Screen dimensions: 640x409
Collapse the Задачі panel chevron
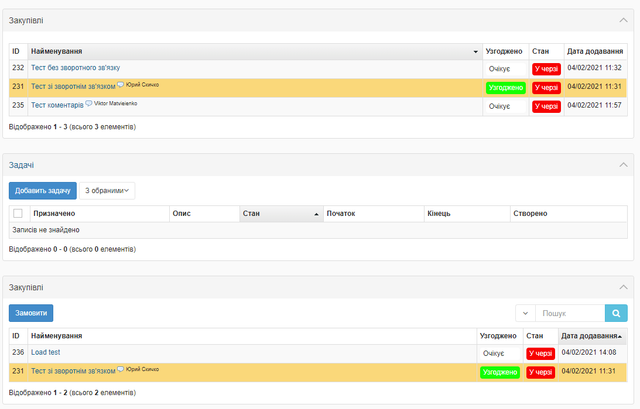click(623, 165)
